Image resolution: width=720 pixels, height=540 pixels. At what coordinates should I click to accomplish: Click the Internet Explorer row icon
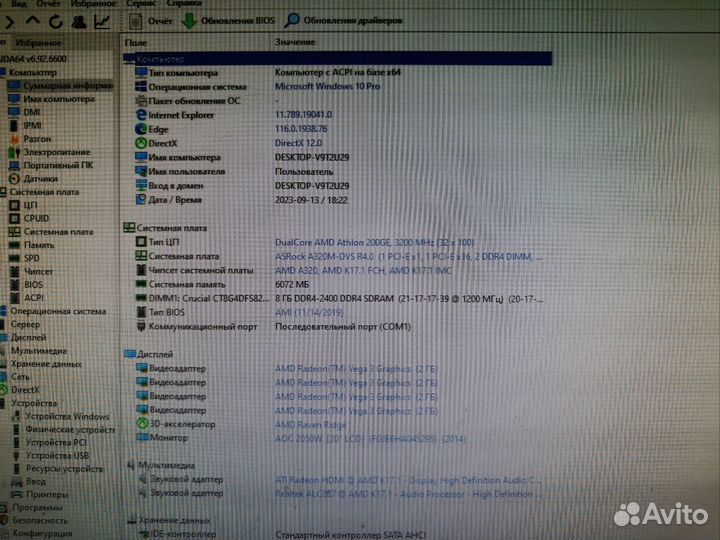tap(141, 115)
